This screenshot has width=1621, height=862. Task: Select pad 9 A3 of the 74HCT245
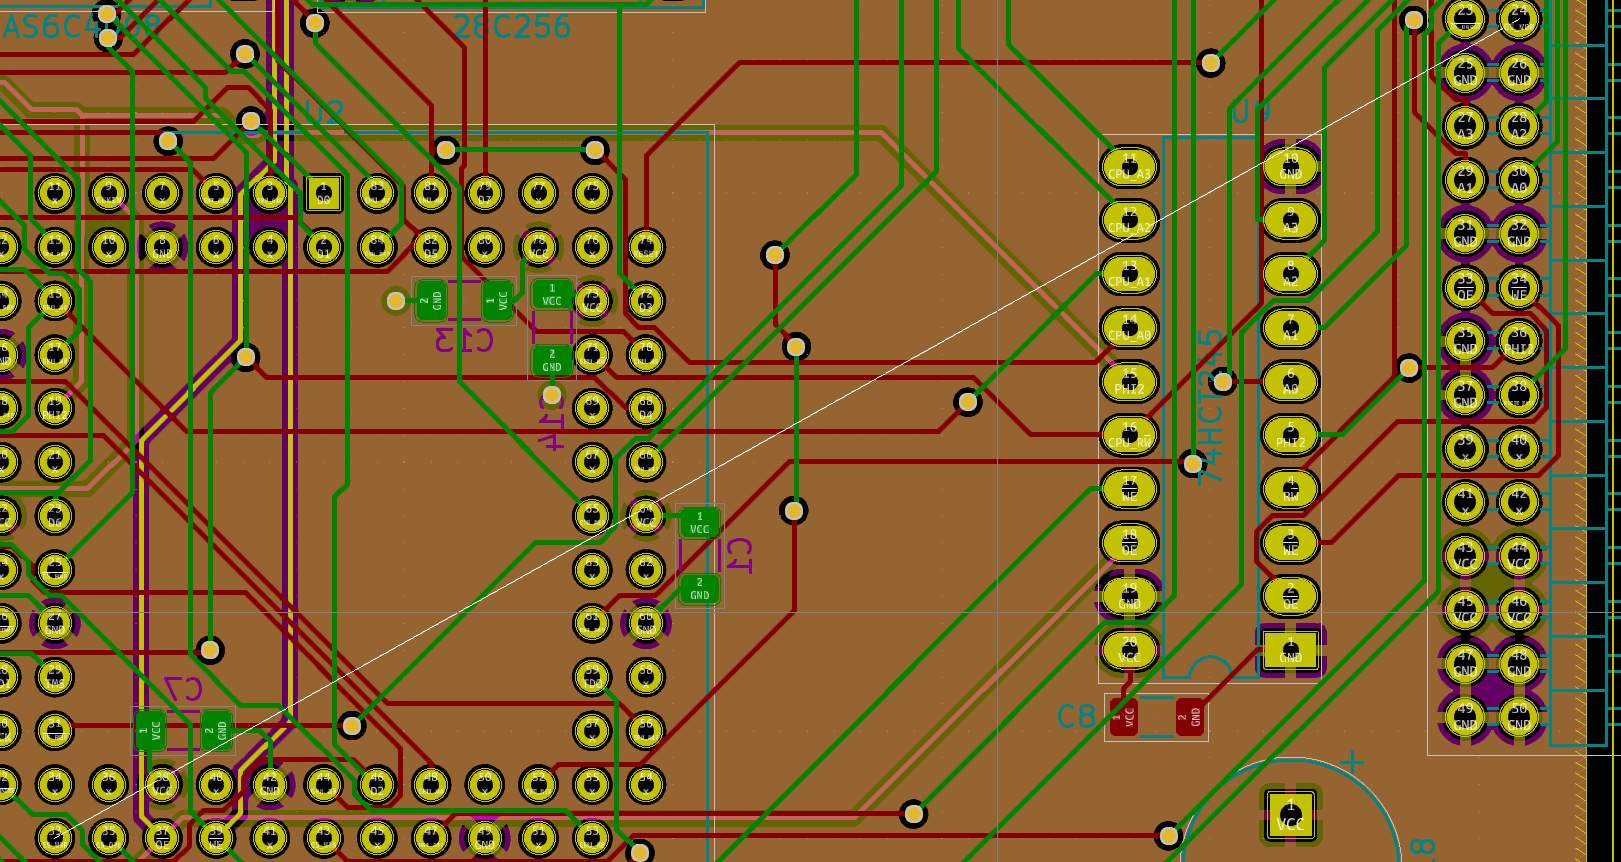1290,221
